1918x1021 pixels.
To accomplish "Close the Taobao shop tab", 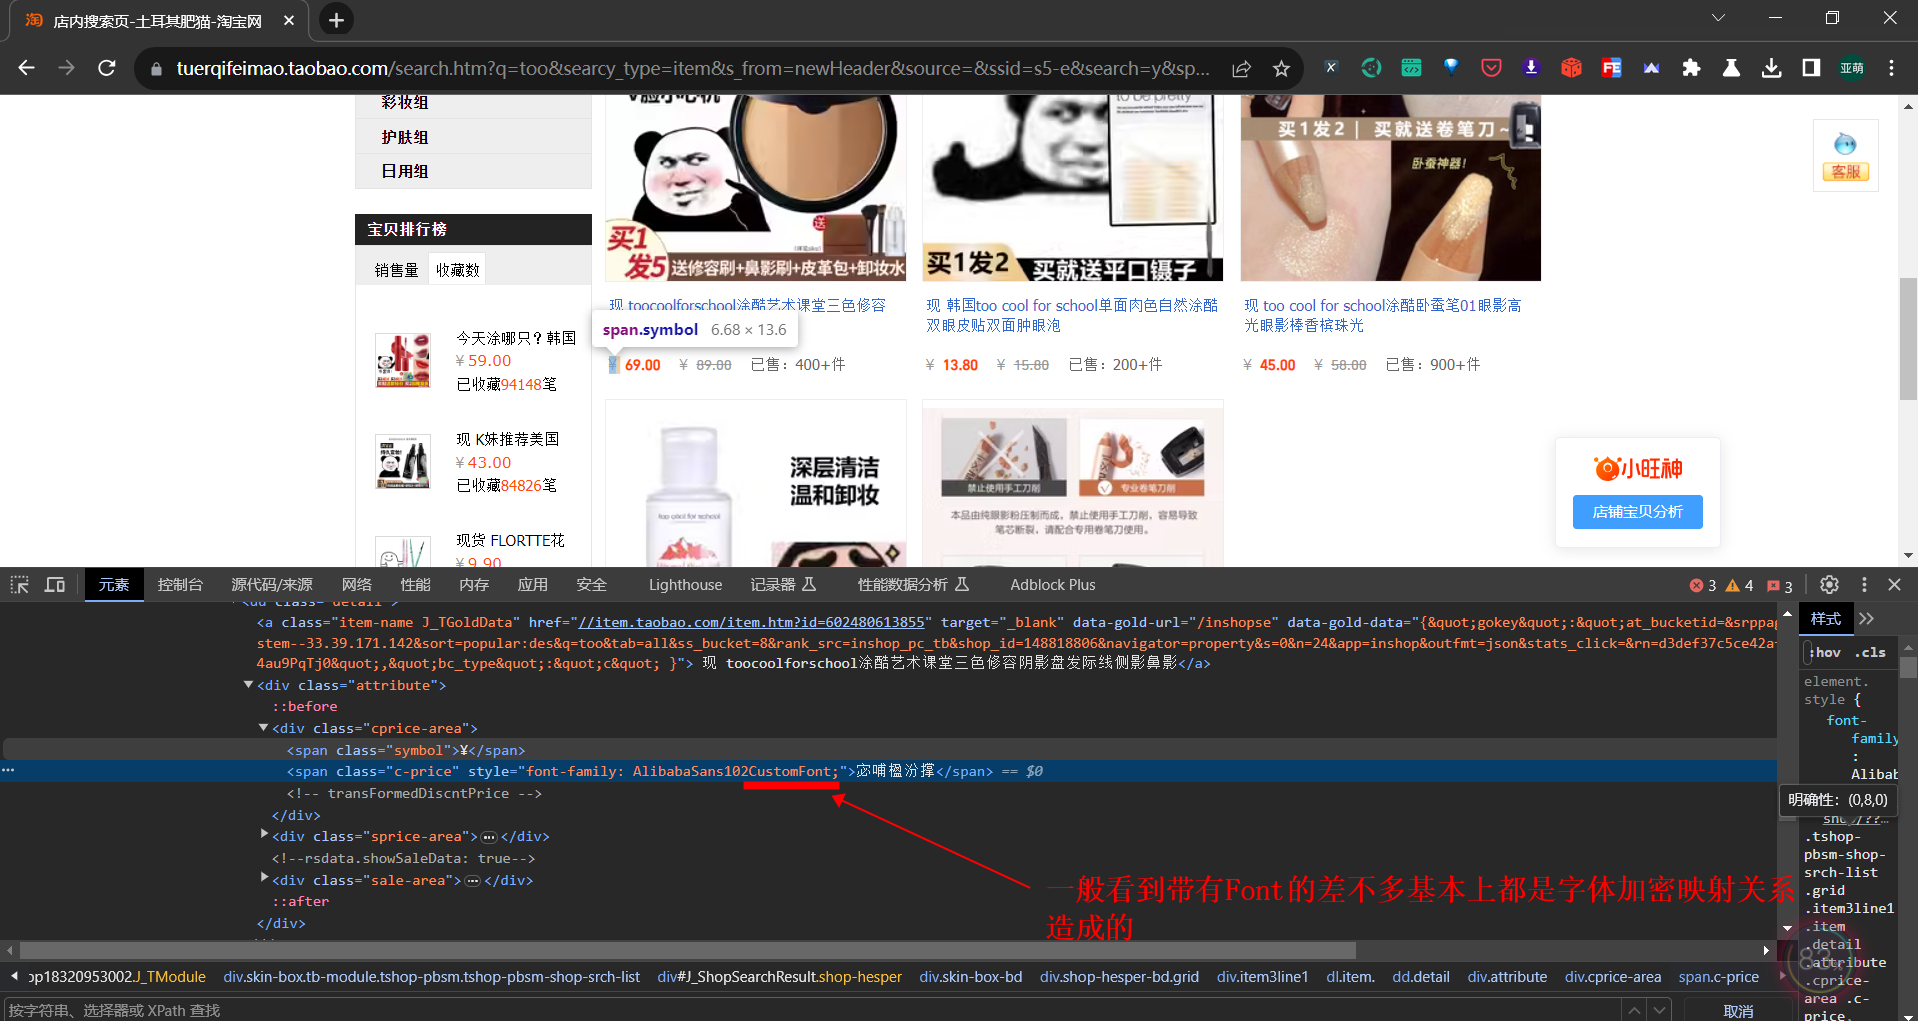I will 289,20.
